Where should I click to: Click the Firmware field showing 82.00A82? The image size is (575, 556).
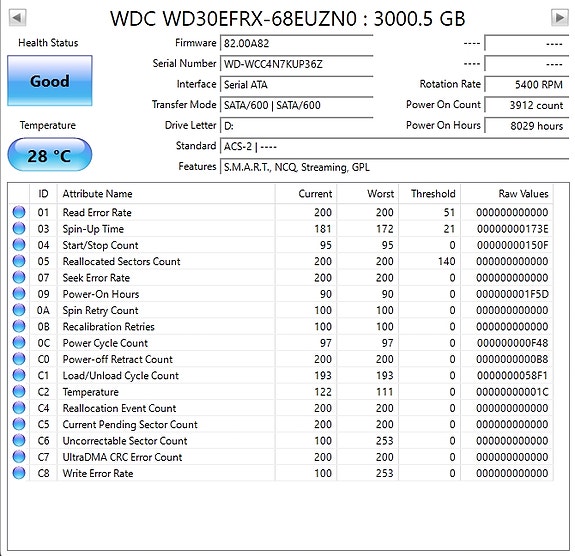[x=297, y=43]
